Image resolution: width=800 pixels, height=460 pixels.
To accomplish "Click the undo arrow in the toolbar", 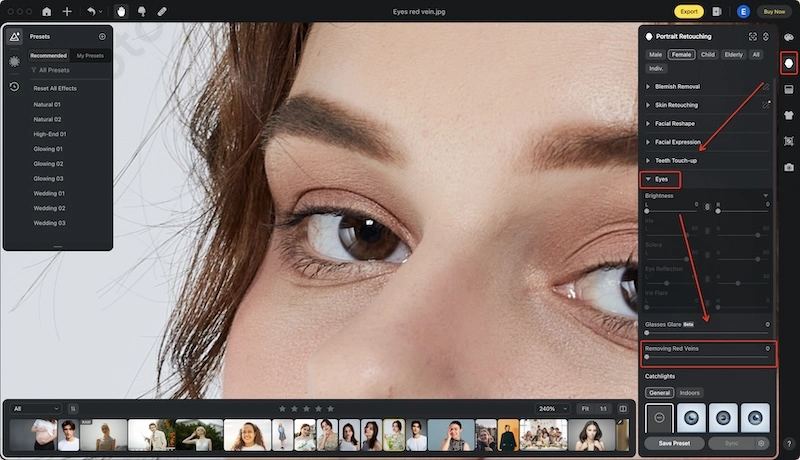I will [91, 11].
